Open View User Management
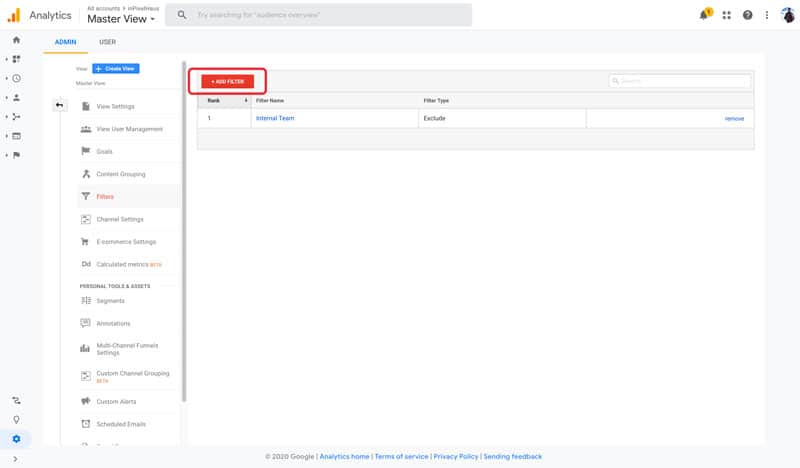The height and width of the screenshot is (468, 800). click(x=130, y=129)
